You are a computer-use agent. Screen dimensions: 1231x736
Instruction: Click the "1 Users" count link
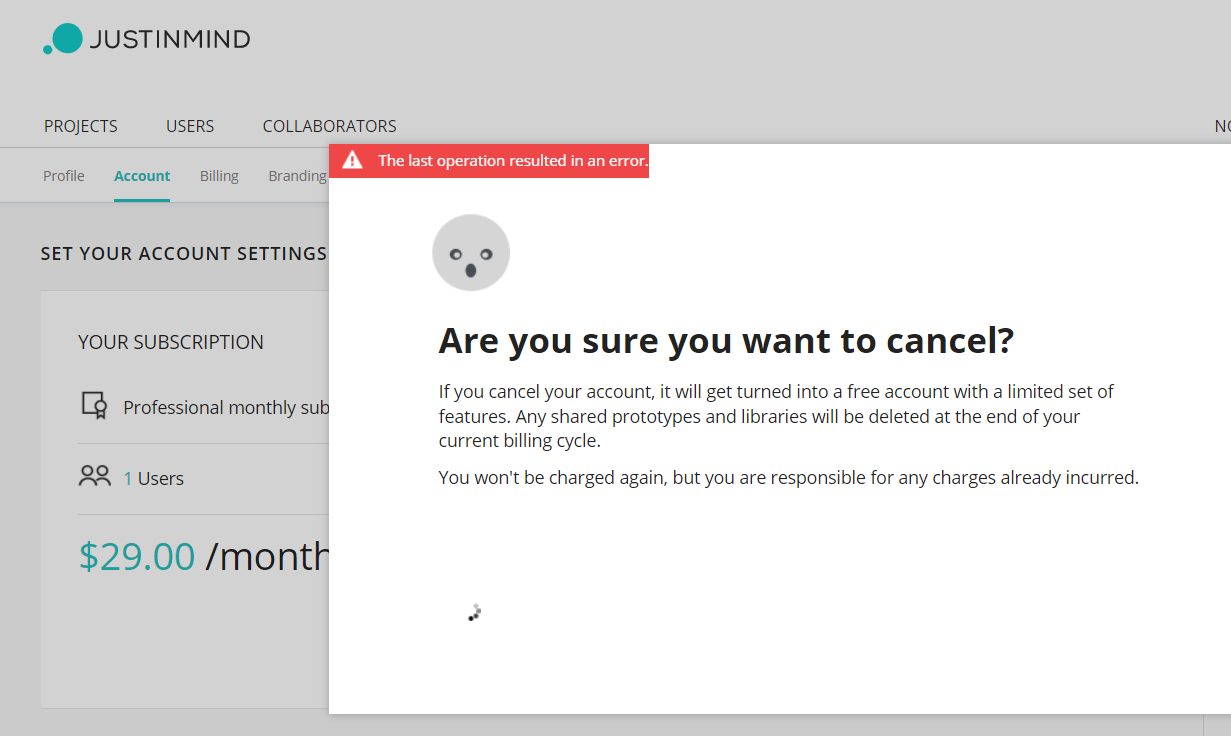pyautogui.click(x=153, y=479)
